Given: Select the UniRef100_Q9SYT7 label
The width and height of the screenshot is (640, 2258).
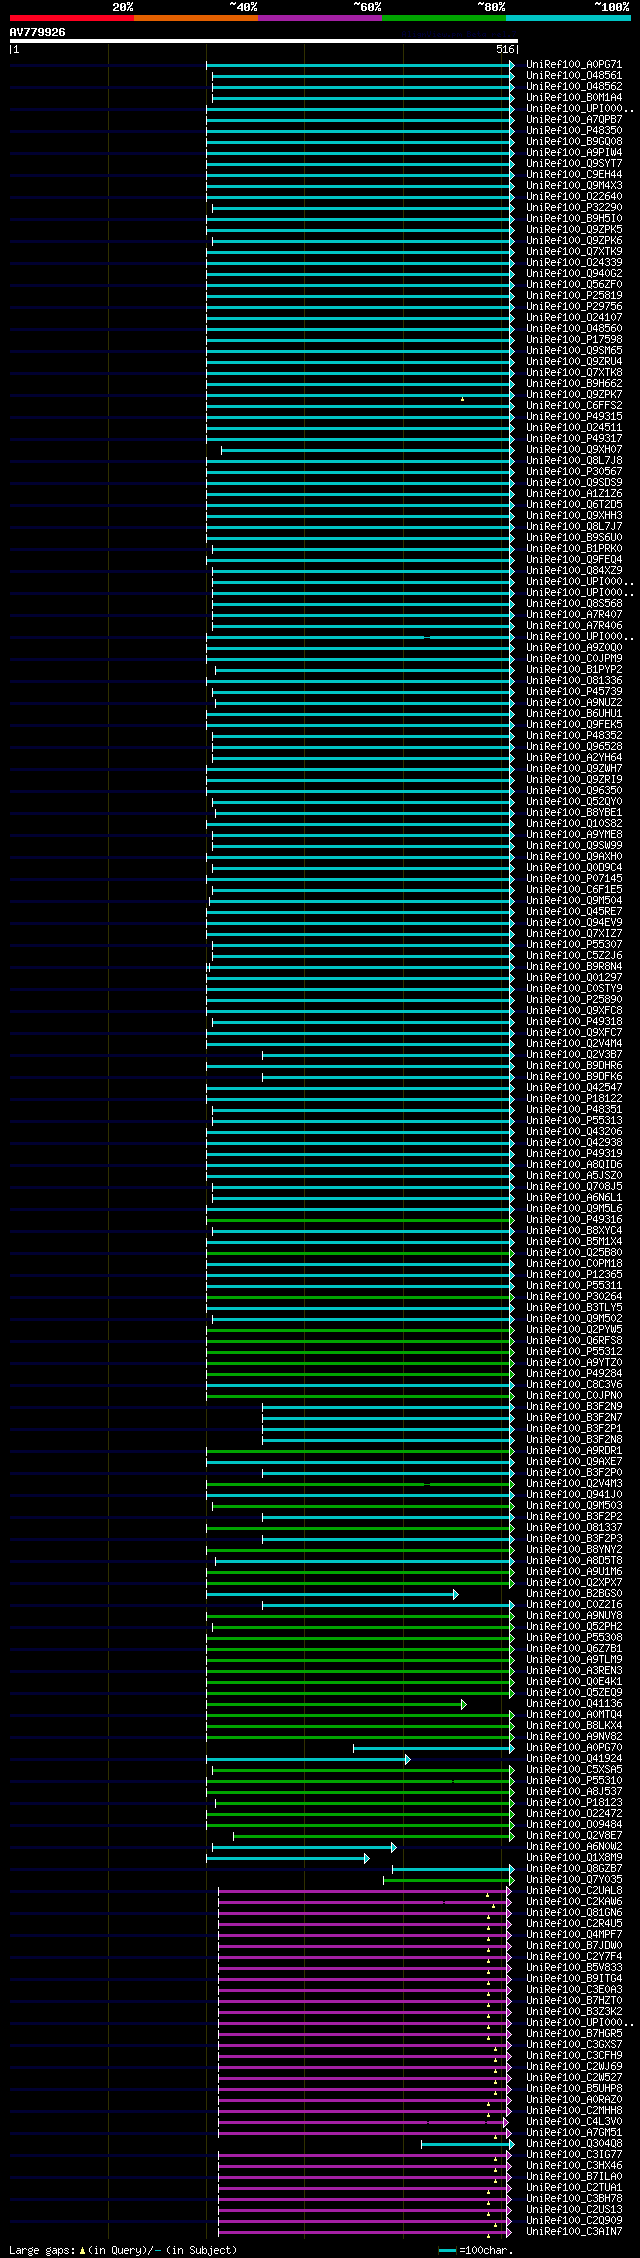Looking at the screenshot, I should click(x=574, y=164).
